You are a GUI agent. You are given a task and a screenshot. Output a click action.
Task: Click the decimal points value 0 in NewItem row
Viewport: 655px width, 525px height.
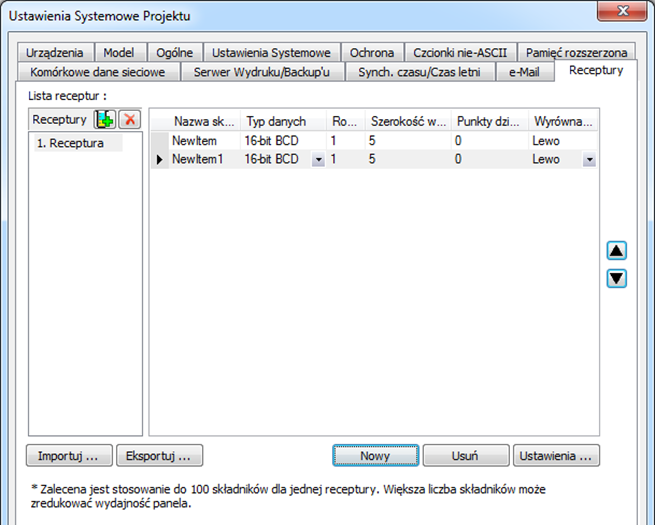click(490, 141)
